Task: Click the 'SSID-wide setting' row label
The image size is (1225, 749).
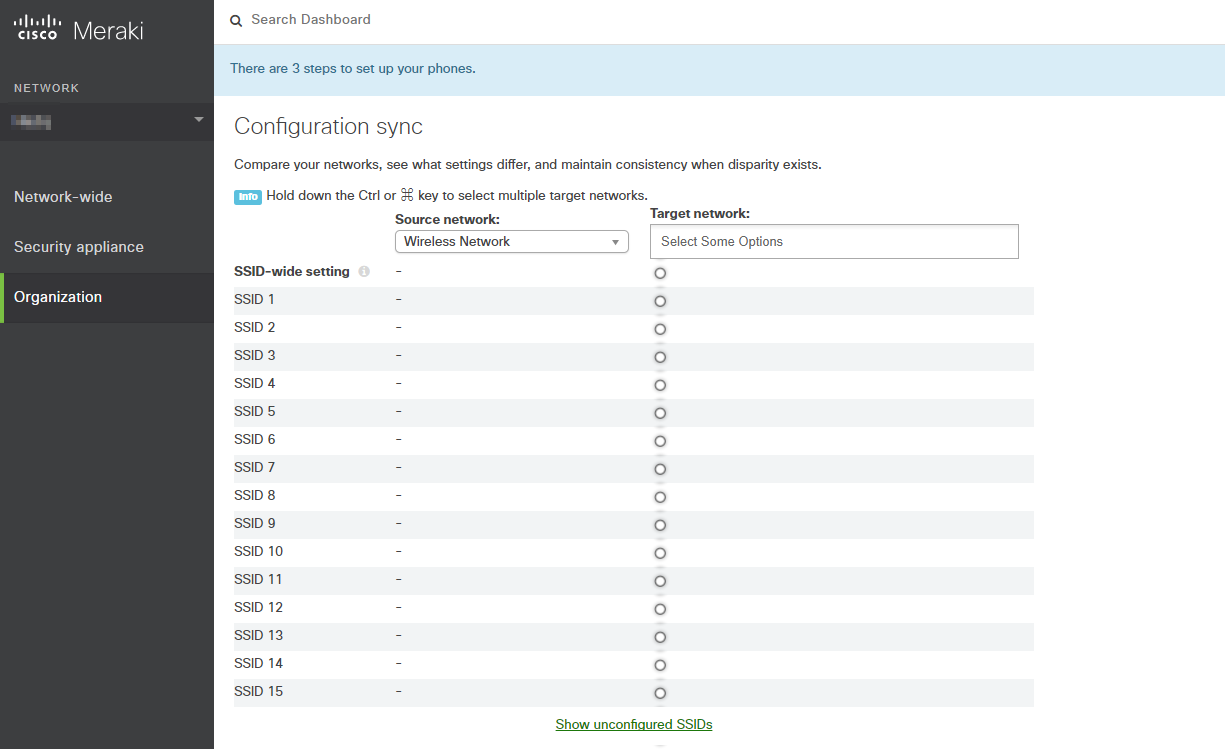Action: pos(292,272)
